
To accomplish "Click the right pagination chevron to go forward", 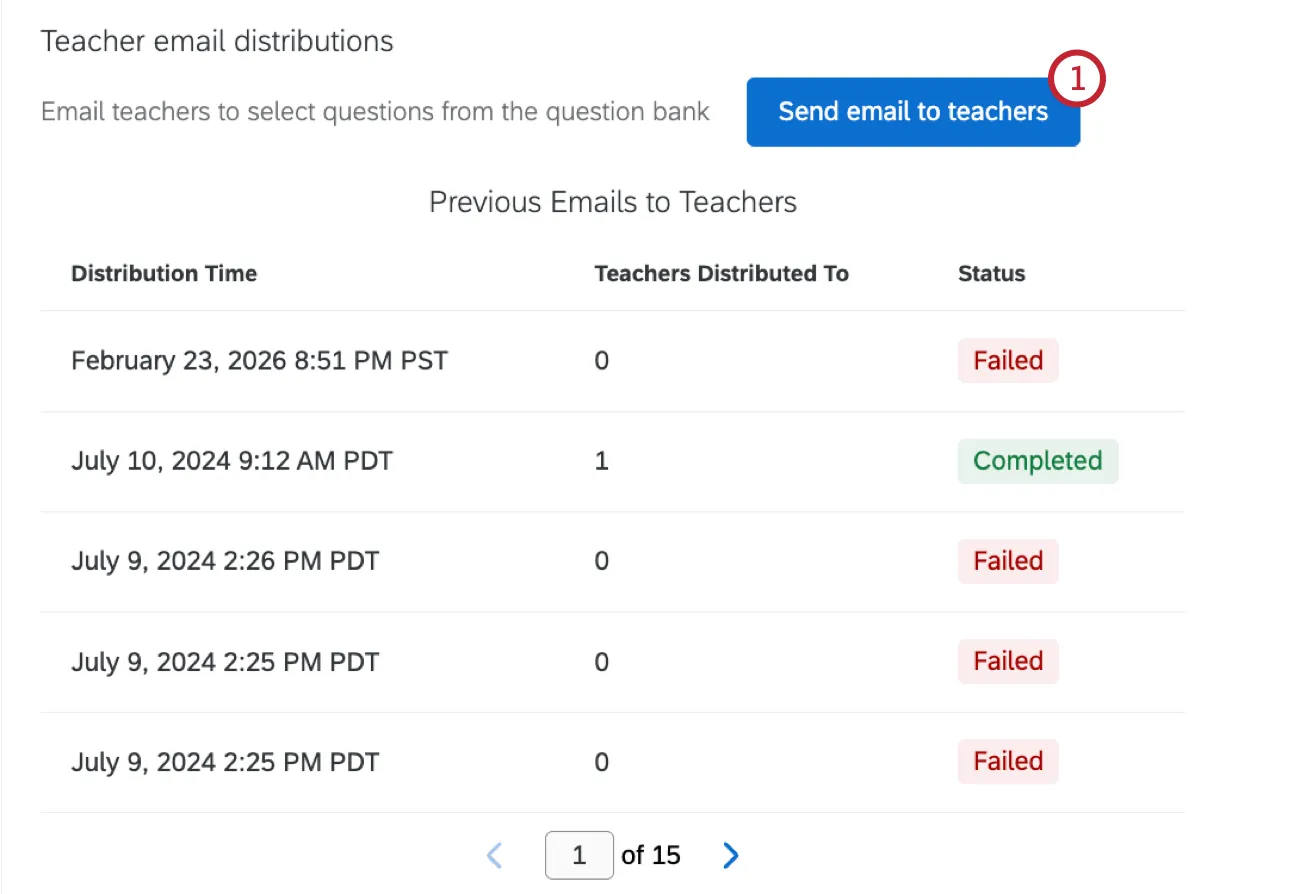I will [730, 855].
